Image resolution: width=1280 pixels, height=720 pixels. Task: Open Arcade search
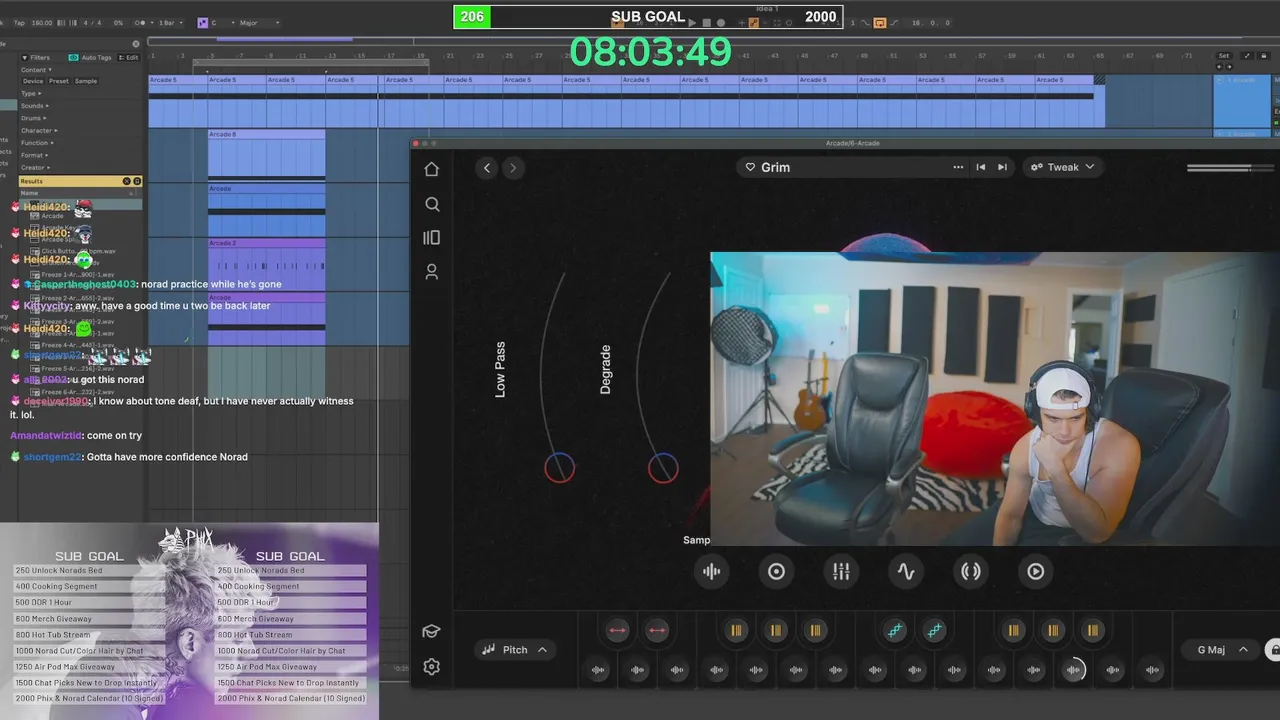[x=432, y=204]
